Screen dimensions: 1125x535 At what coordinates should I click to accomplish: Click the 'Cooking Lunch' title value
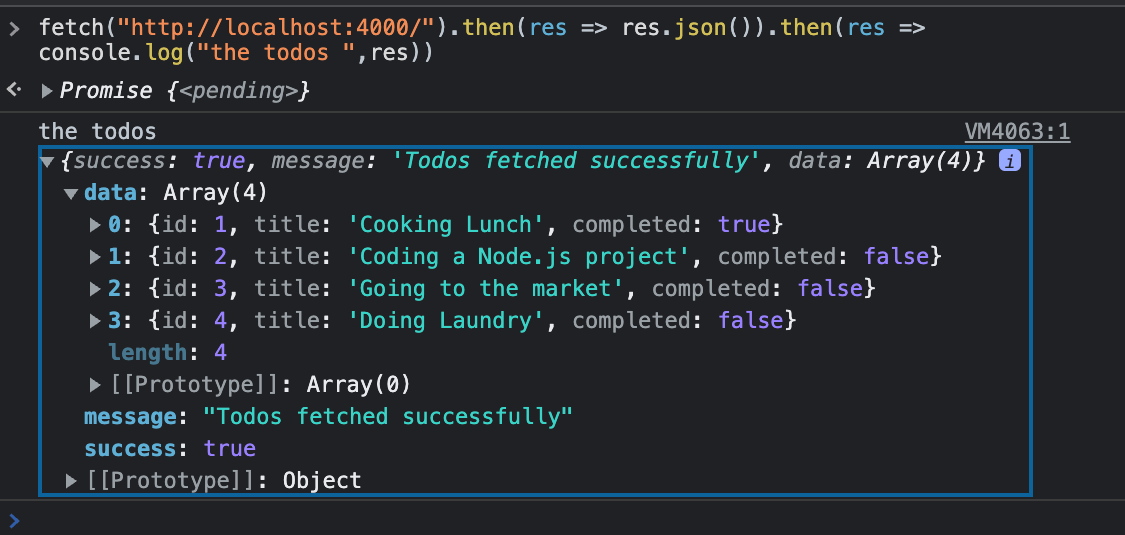[x=446, y=225]
